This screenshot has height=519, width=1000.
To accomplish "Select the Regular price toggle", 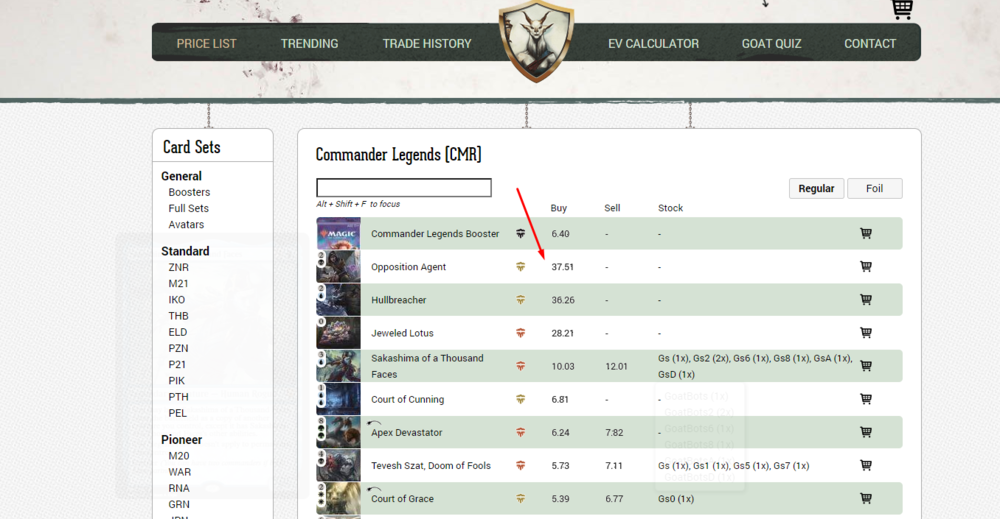I will click(x=816, y=188).
